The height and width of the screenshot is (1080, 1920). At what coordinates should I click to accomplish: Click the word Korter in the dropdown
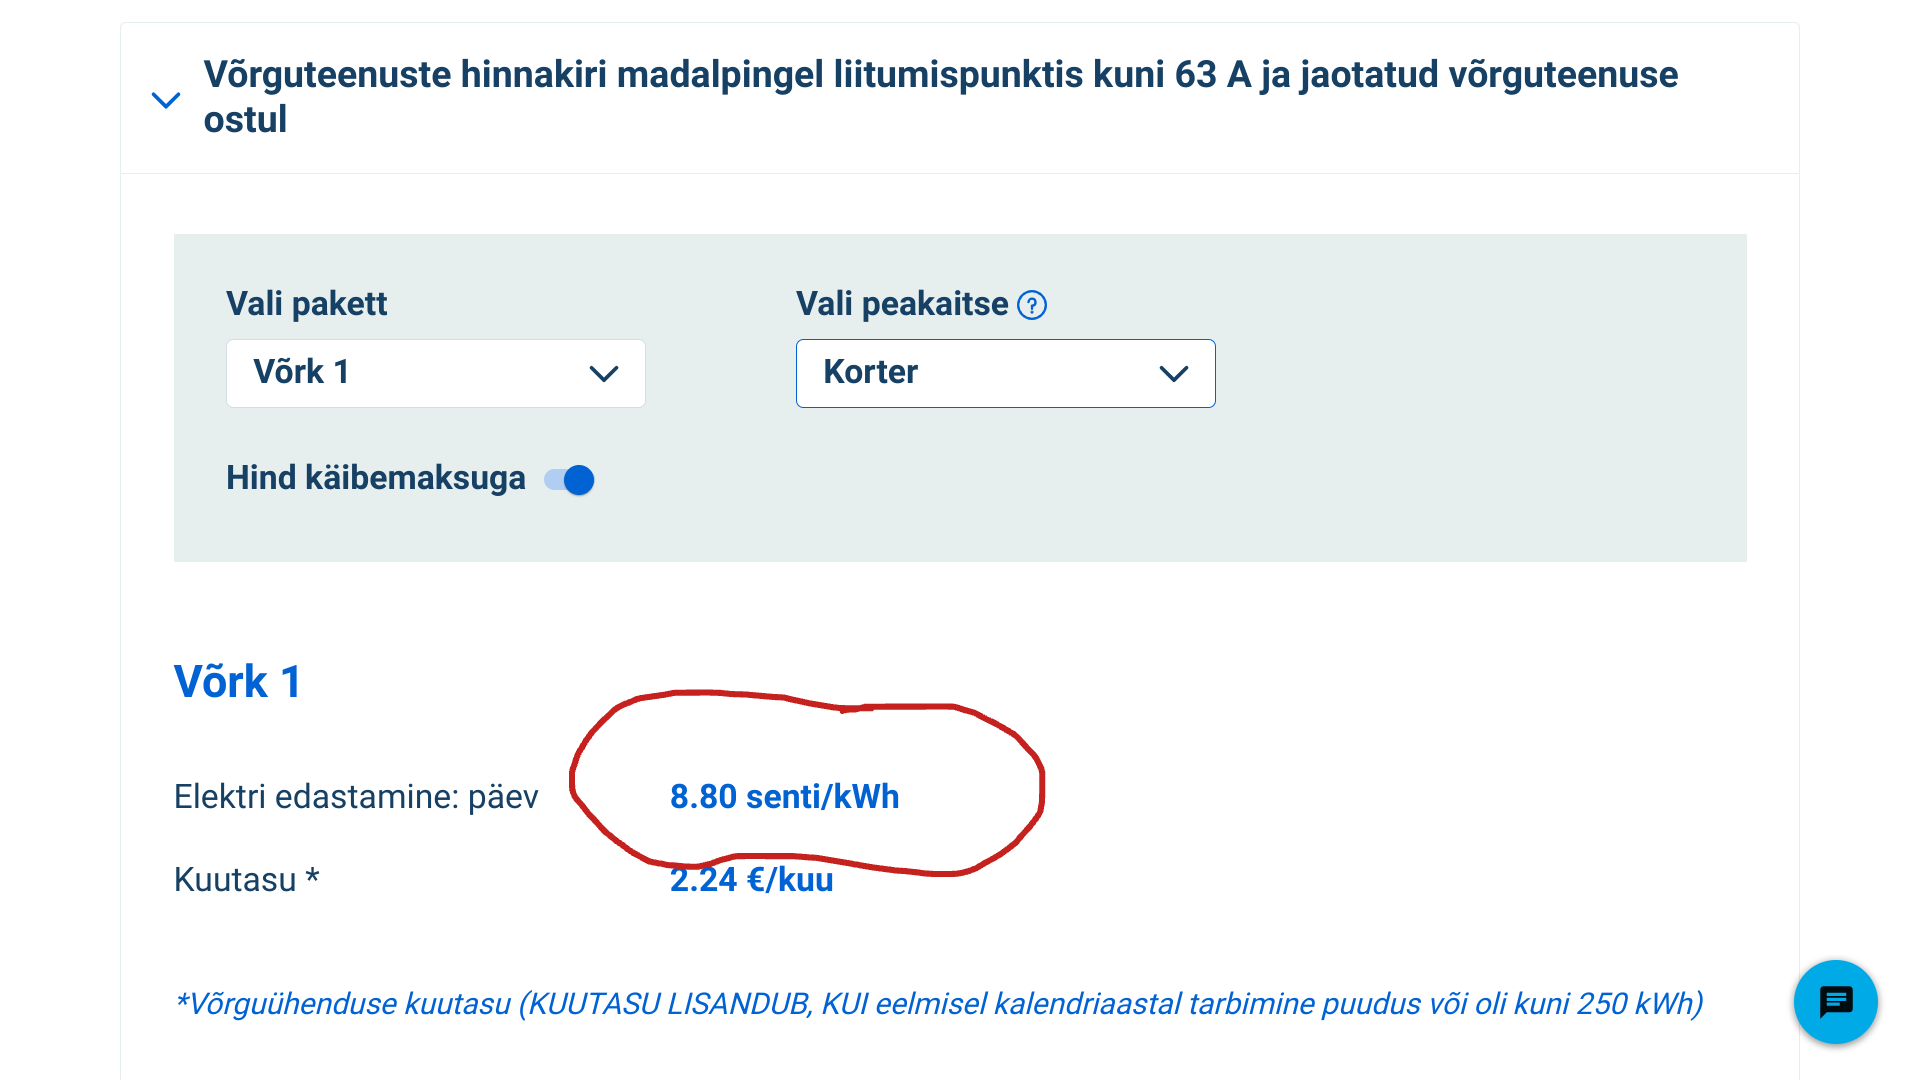point(870,372)
